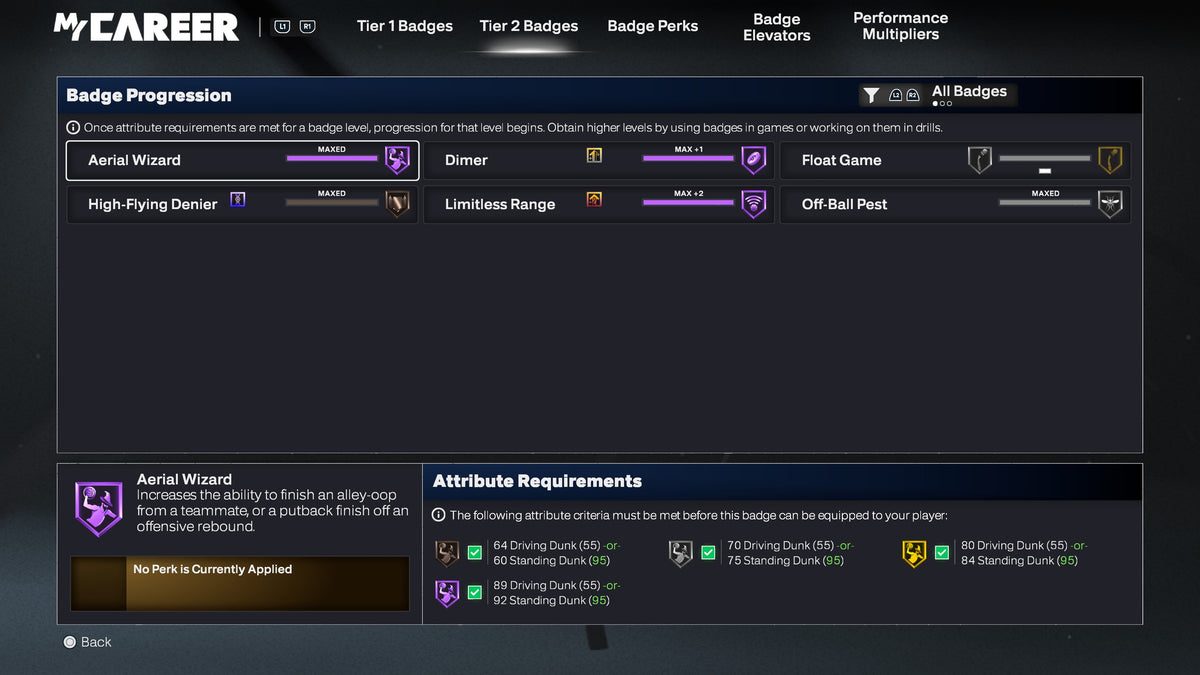Click the silver Float Game badge icon
Screen dimensions: 1200x675
coord(979,160)
